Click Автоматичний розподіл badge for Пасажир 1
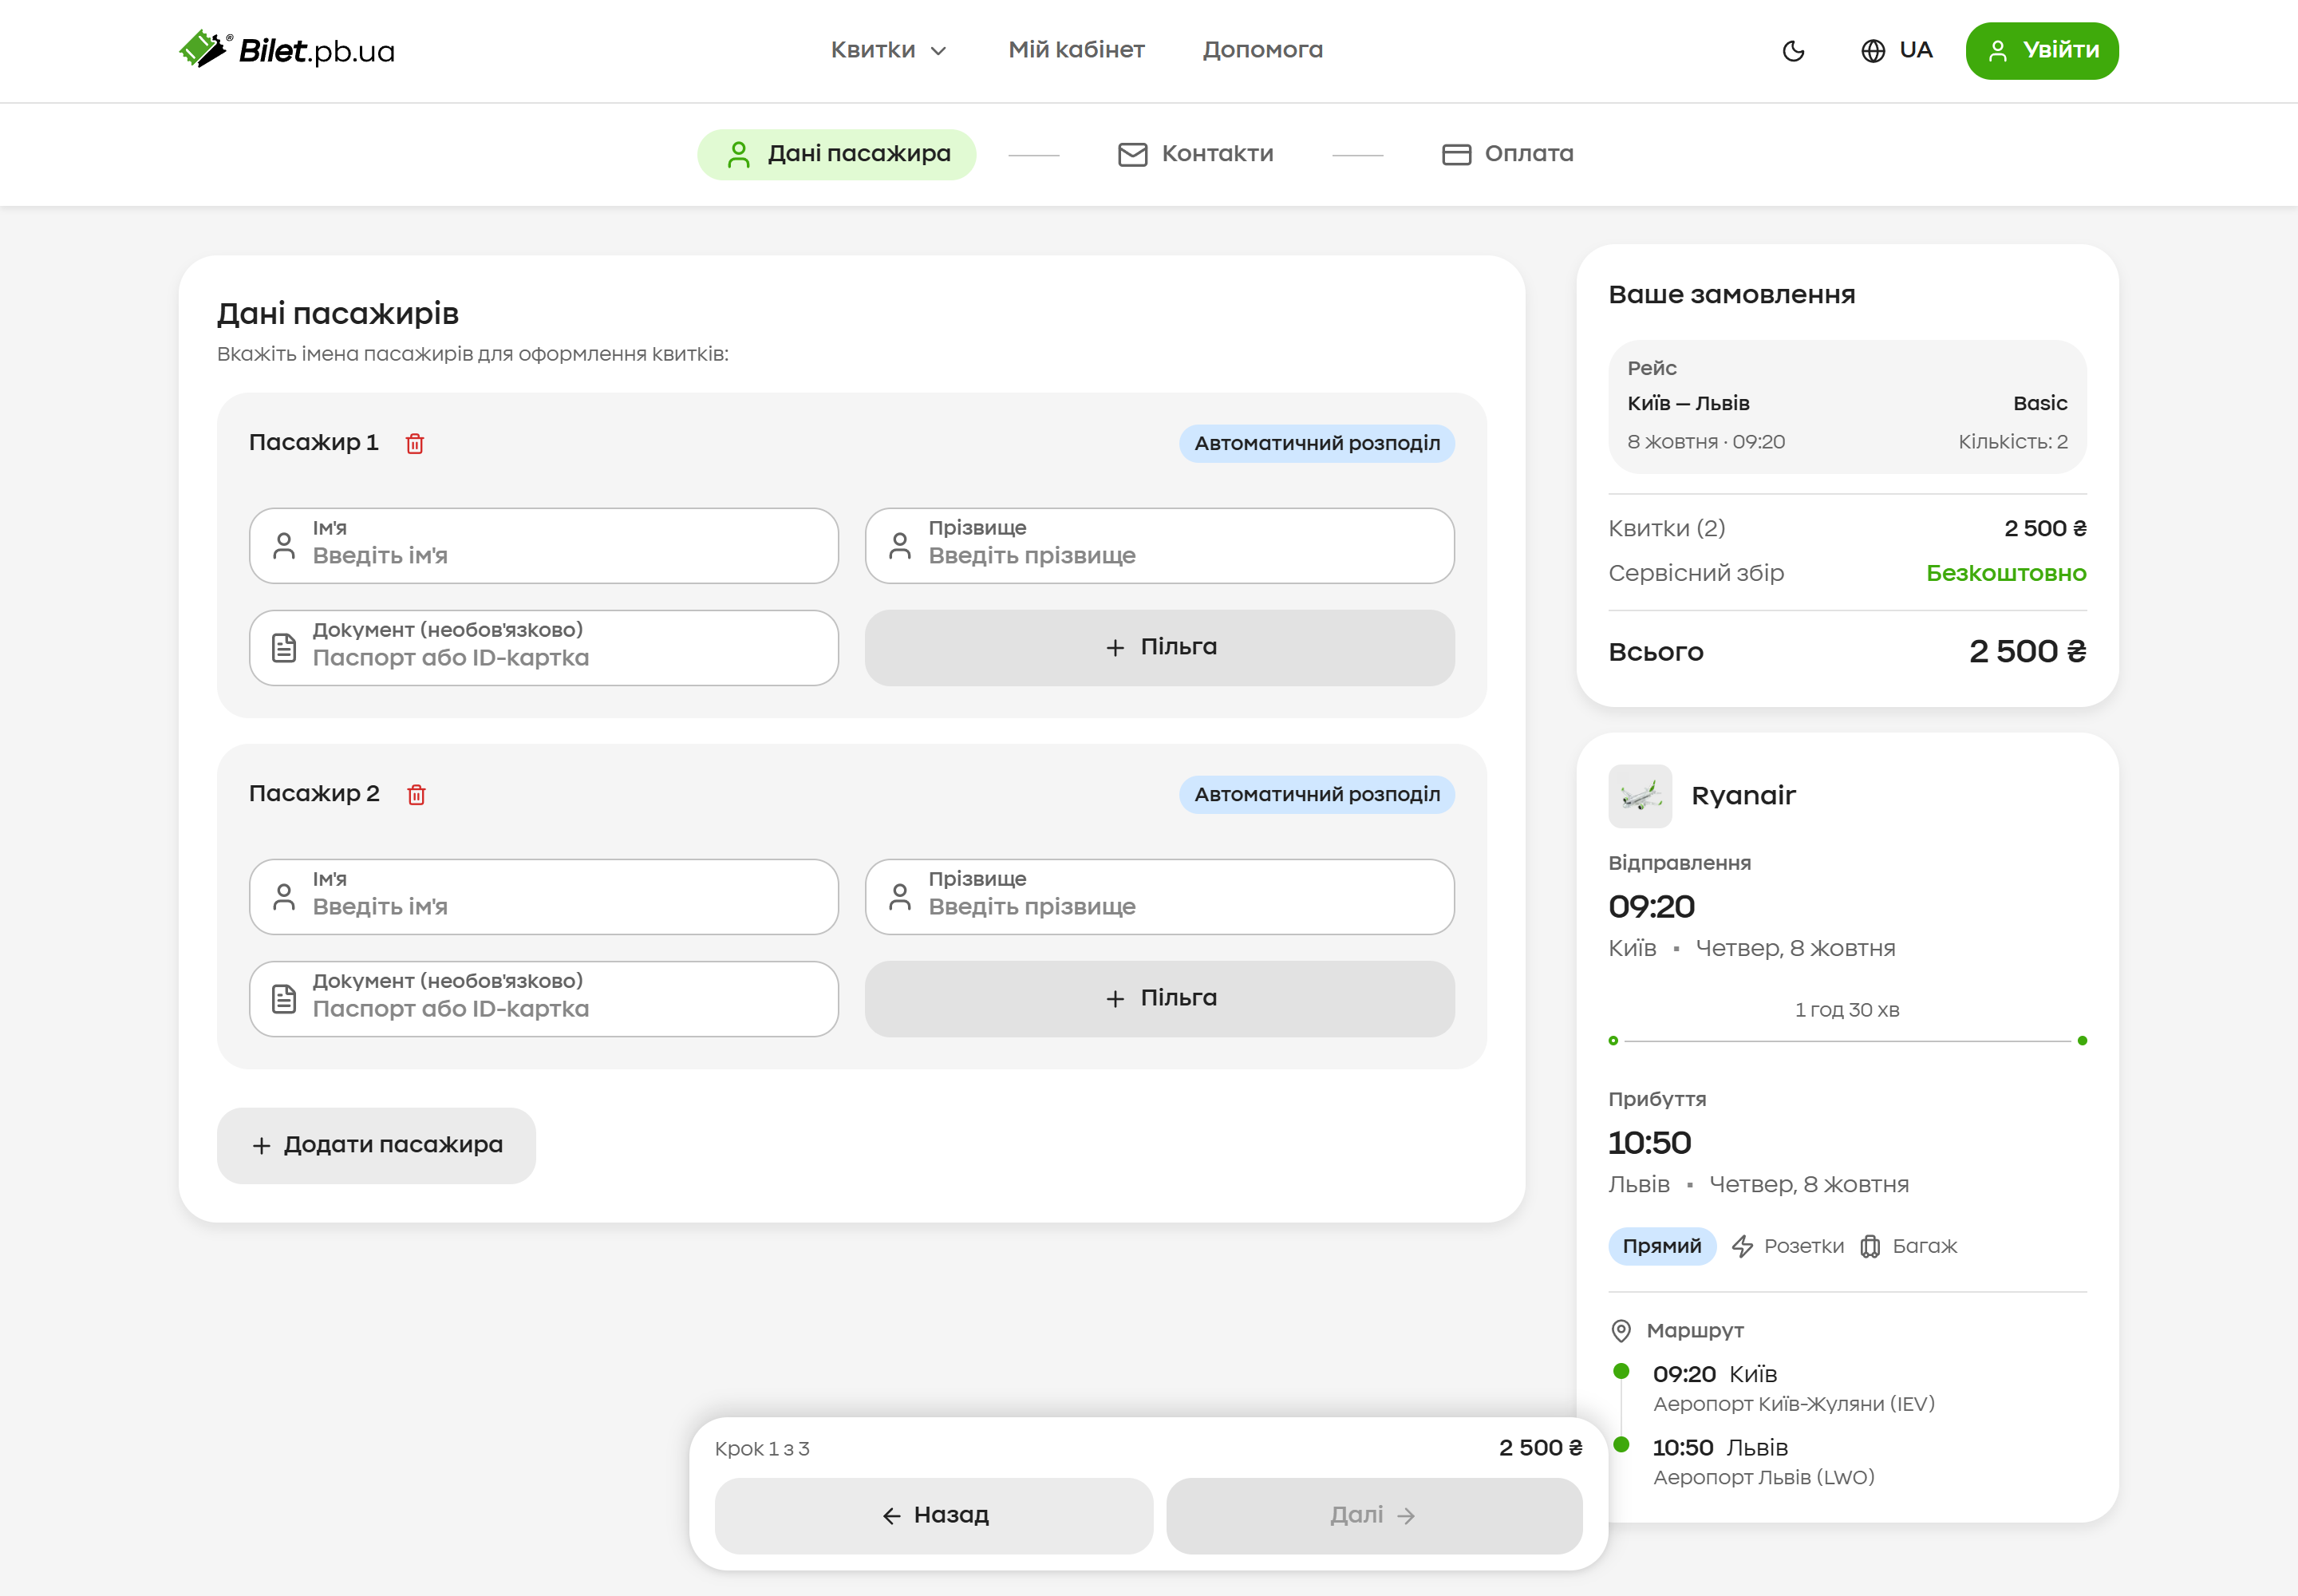The image size is (2298, 1596). point(1316,443)
